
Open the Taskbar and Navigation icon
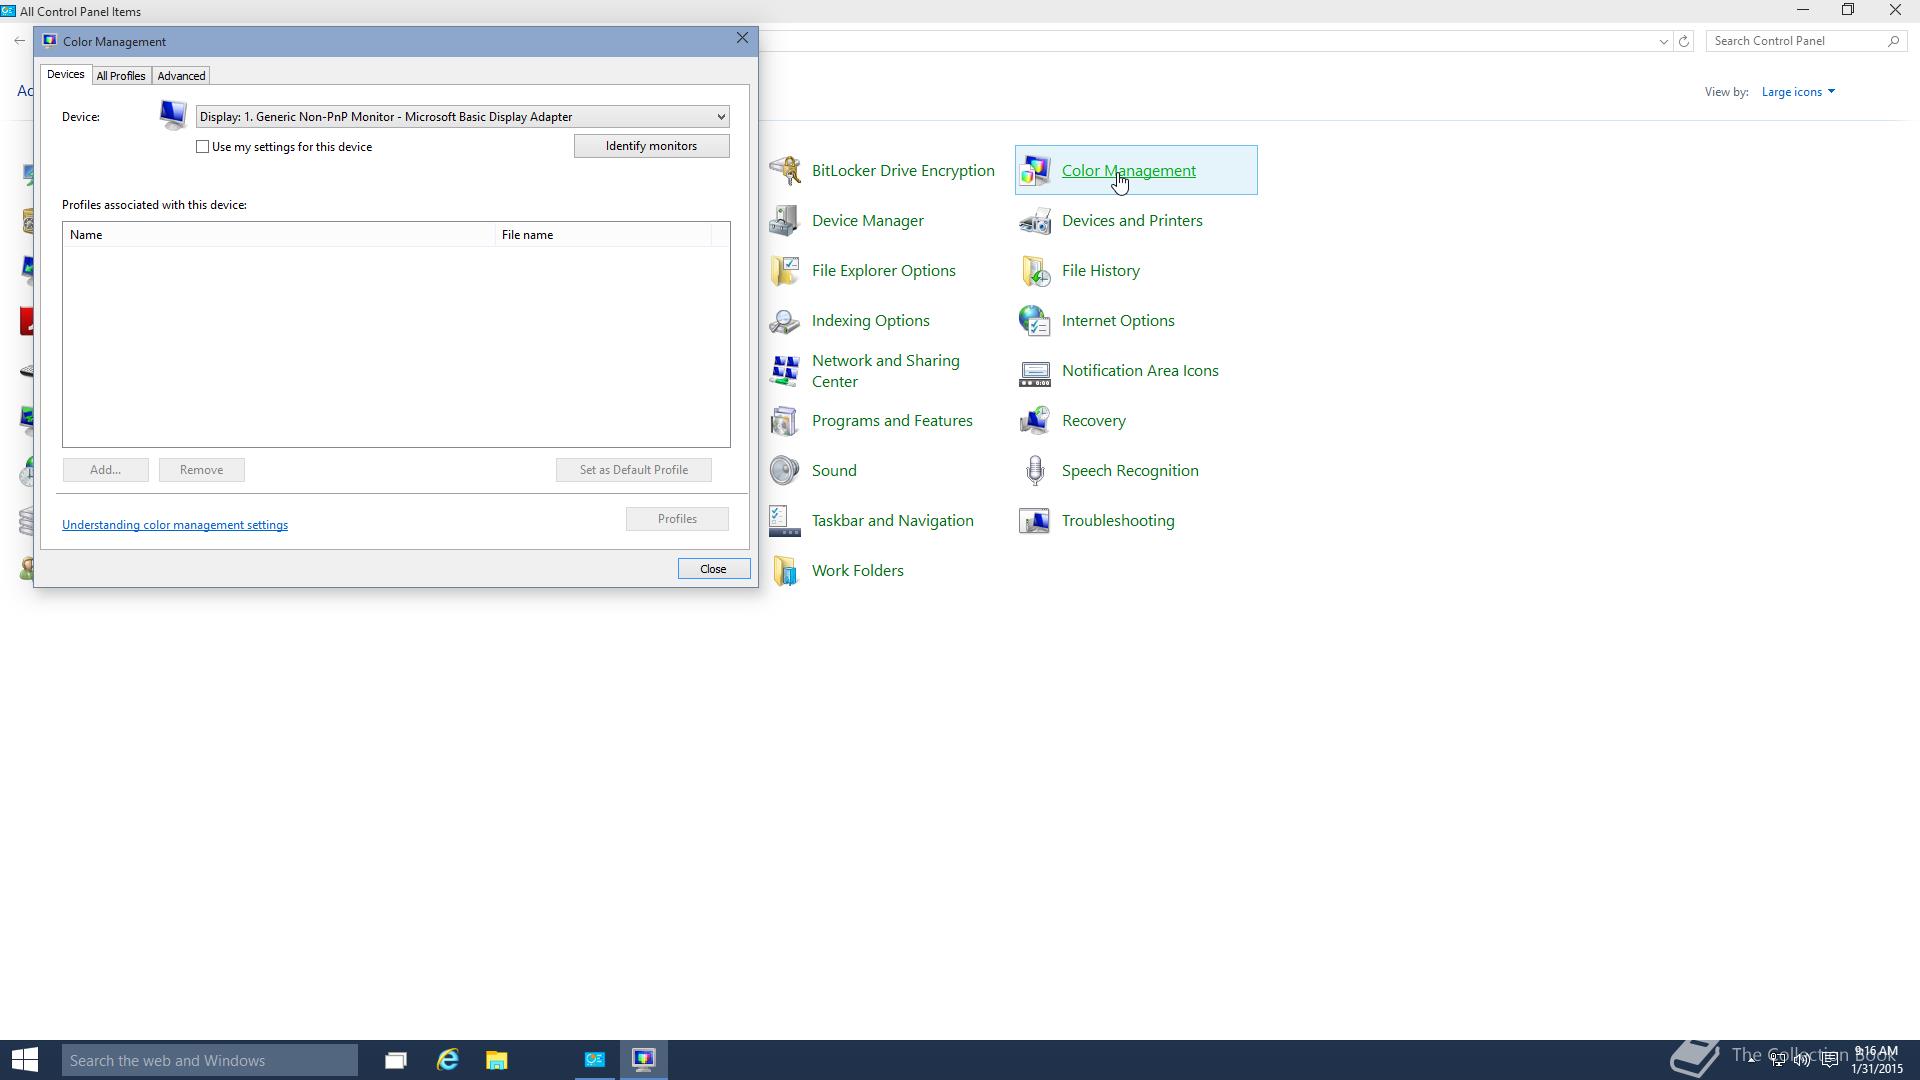point(785,520)
